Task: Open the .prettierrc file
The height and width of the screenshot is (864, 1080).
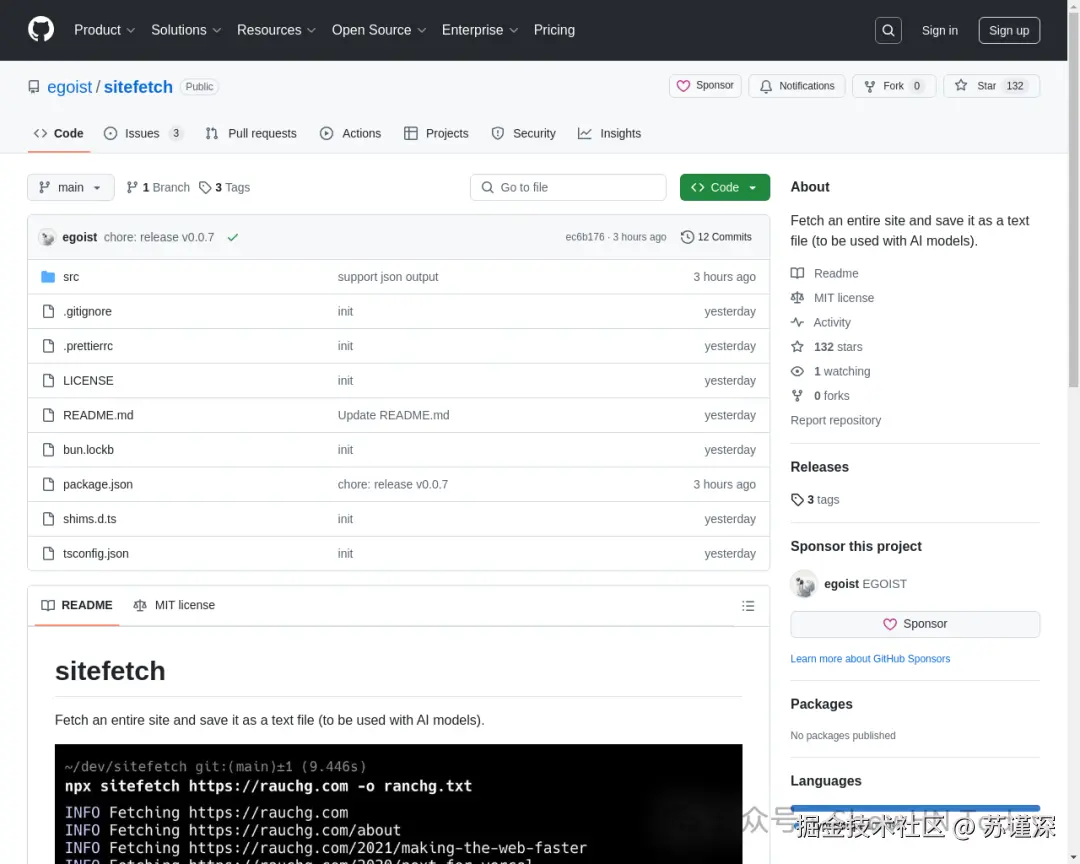Action: (x=87, y=346)
